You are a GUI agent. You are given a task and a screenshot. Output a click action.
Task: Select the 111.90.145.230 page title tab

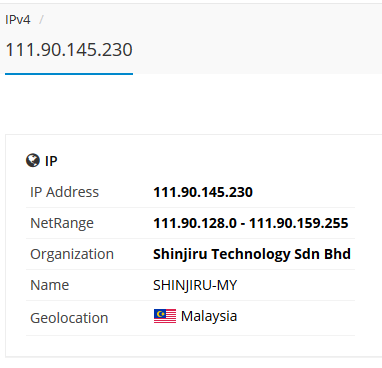69,50
